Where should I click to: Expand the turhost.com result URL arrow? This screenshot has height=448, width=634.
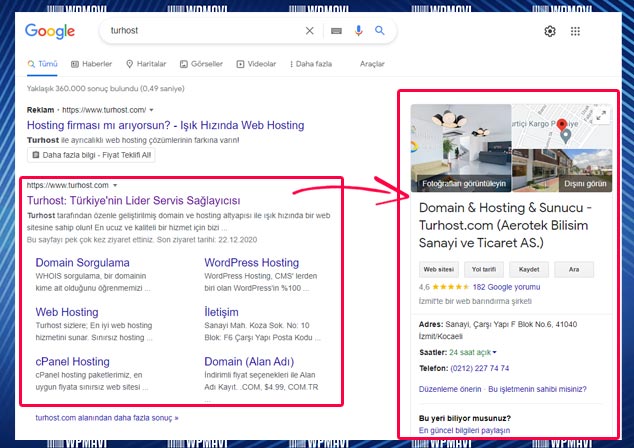(115, 185)
